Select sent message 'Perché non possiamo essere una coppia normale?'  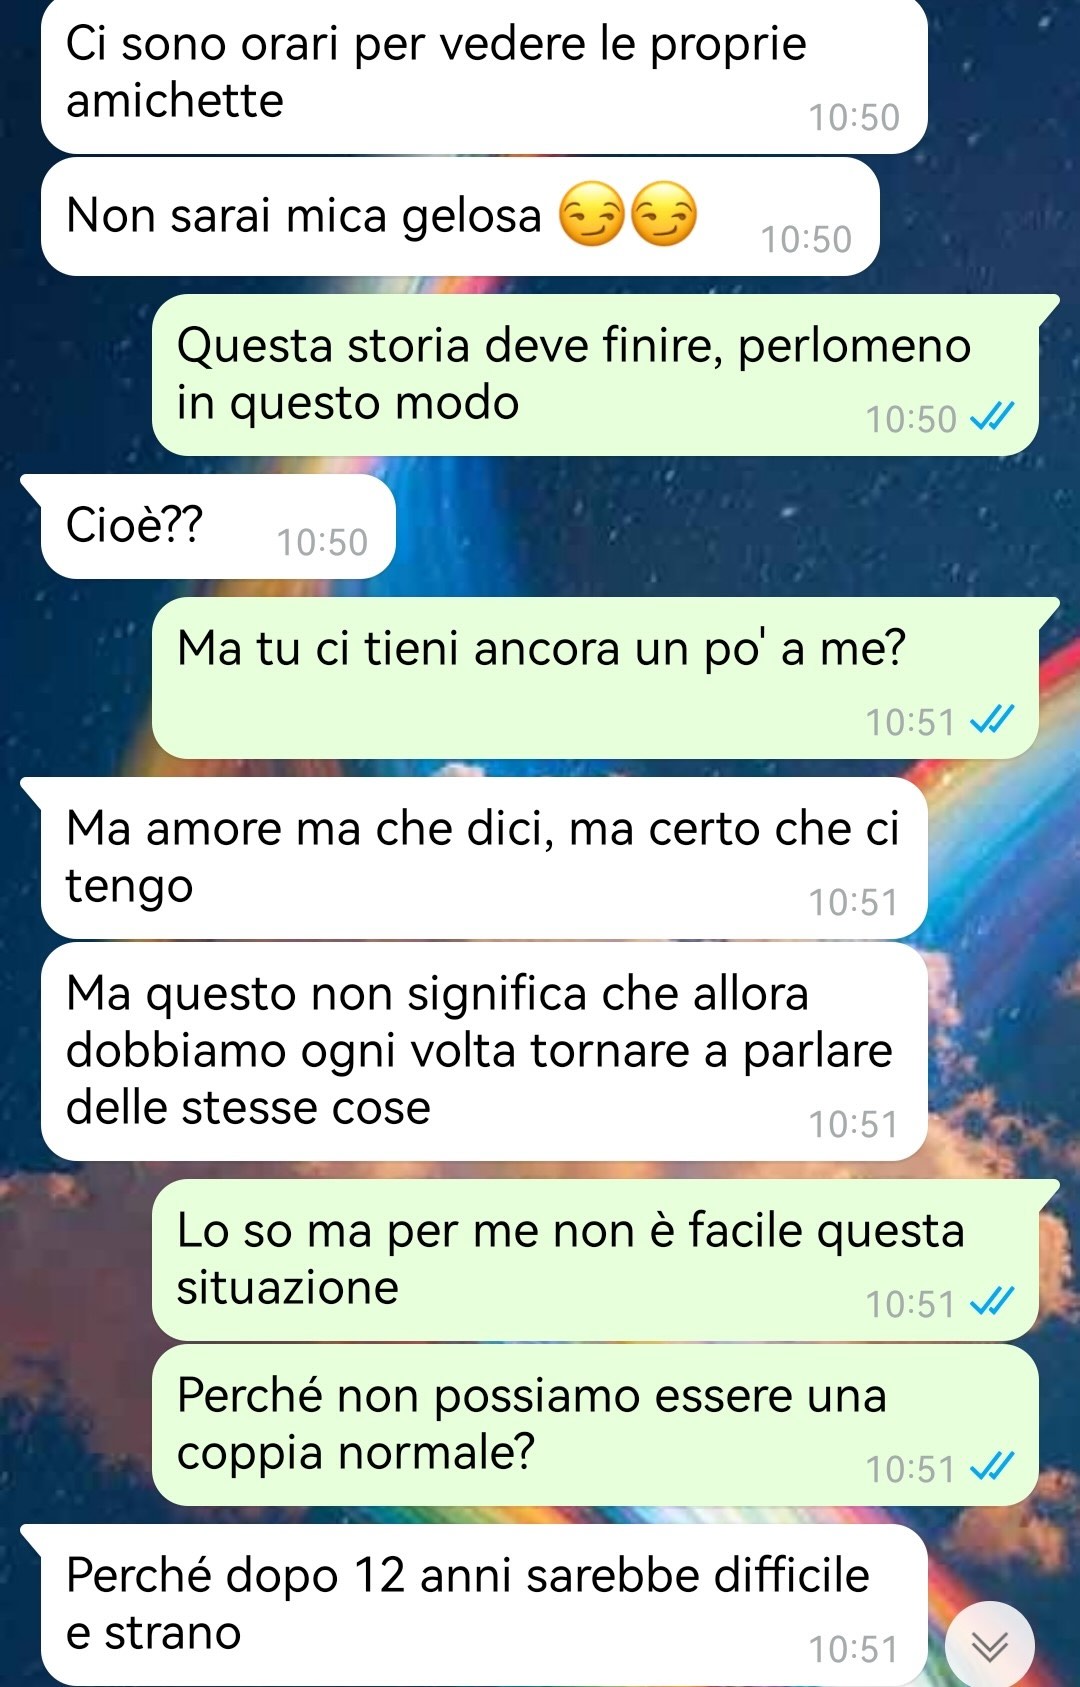(595, 1425)
